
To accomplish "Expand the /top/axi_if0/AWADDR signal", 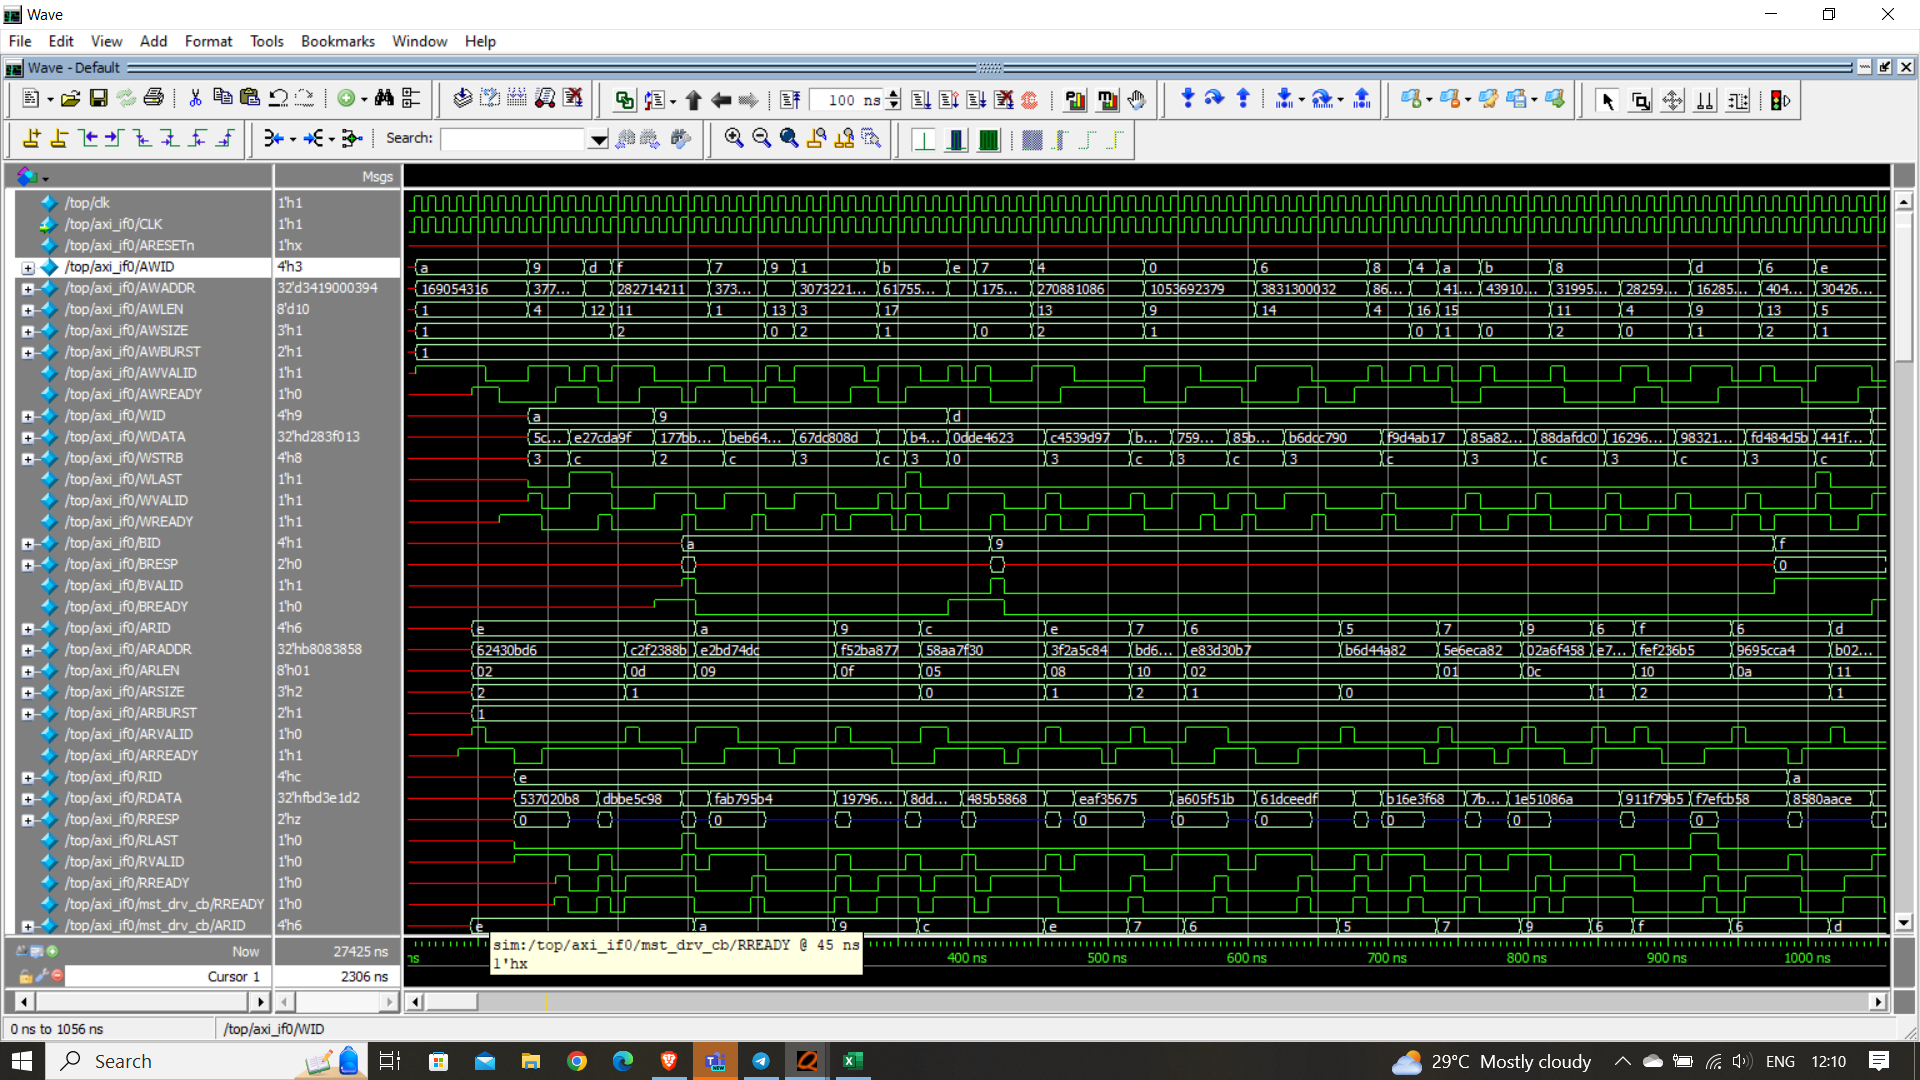I will click(28, 289).
